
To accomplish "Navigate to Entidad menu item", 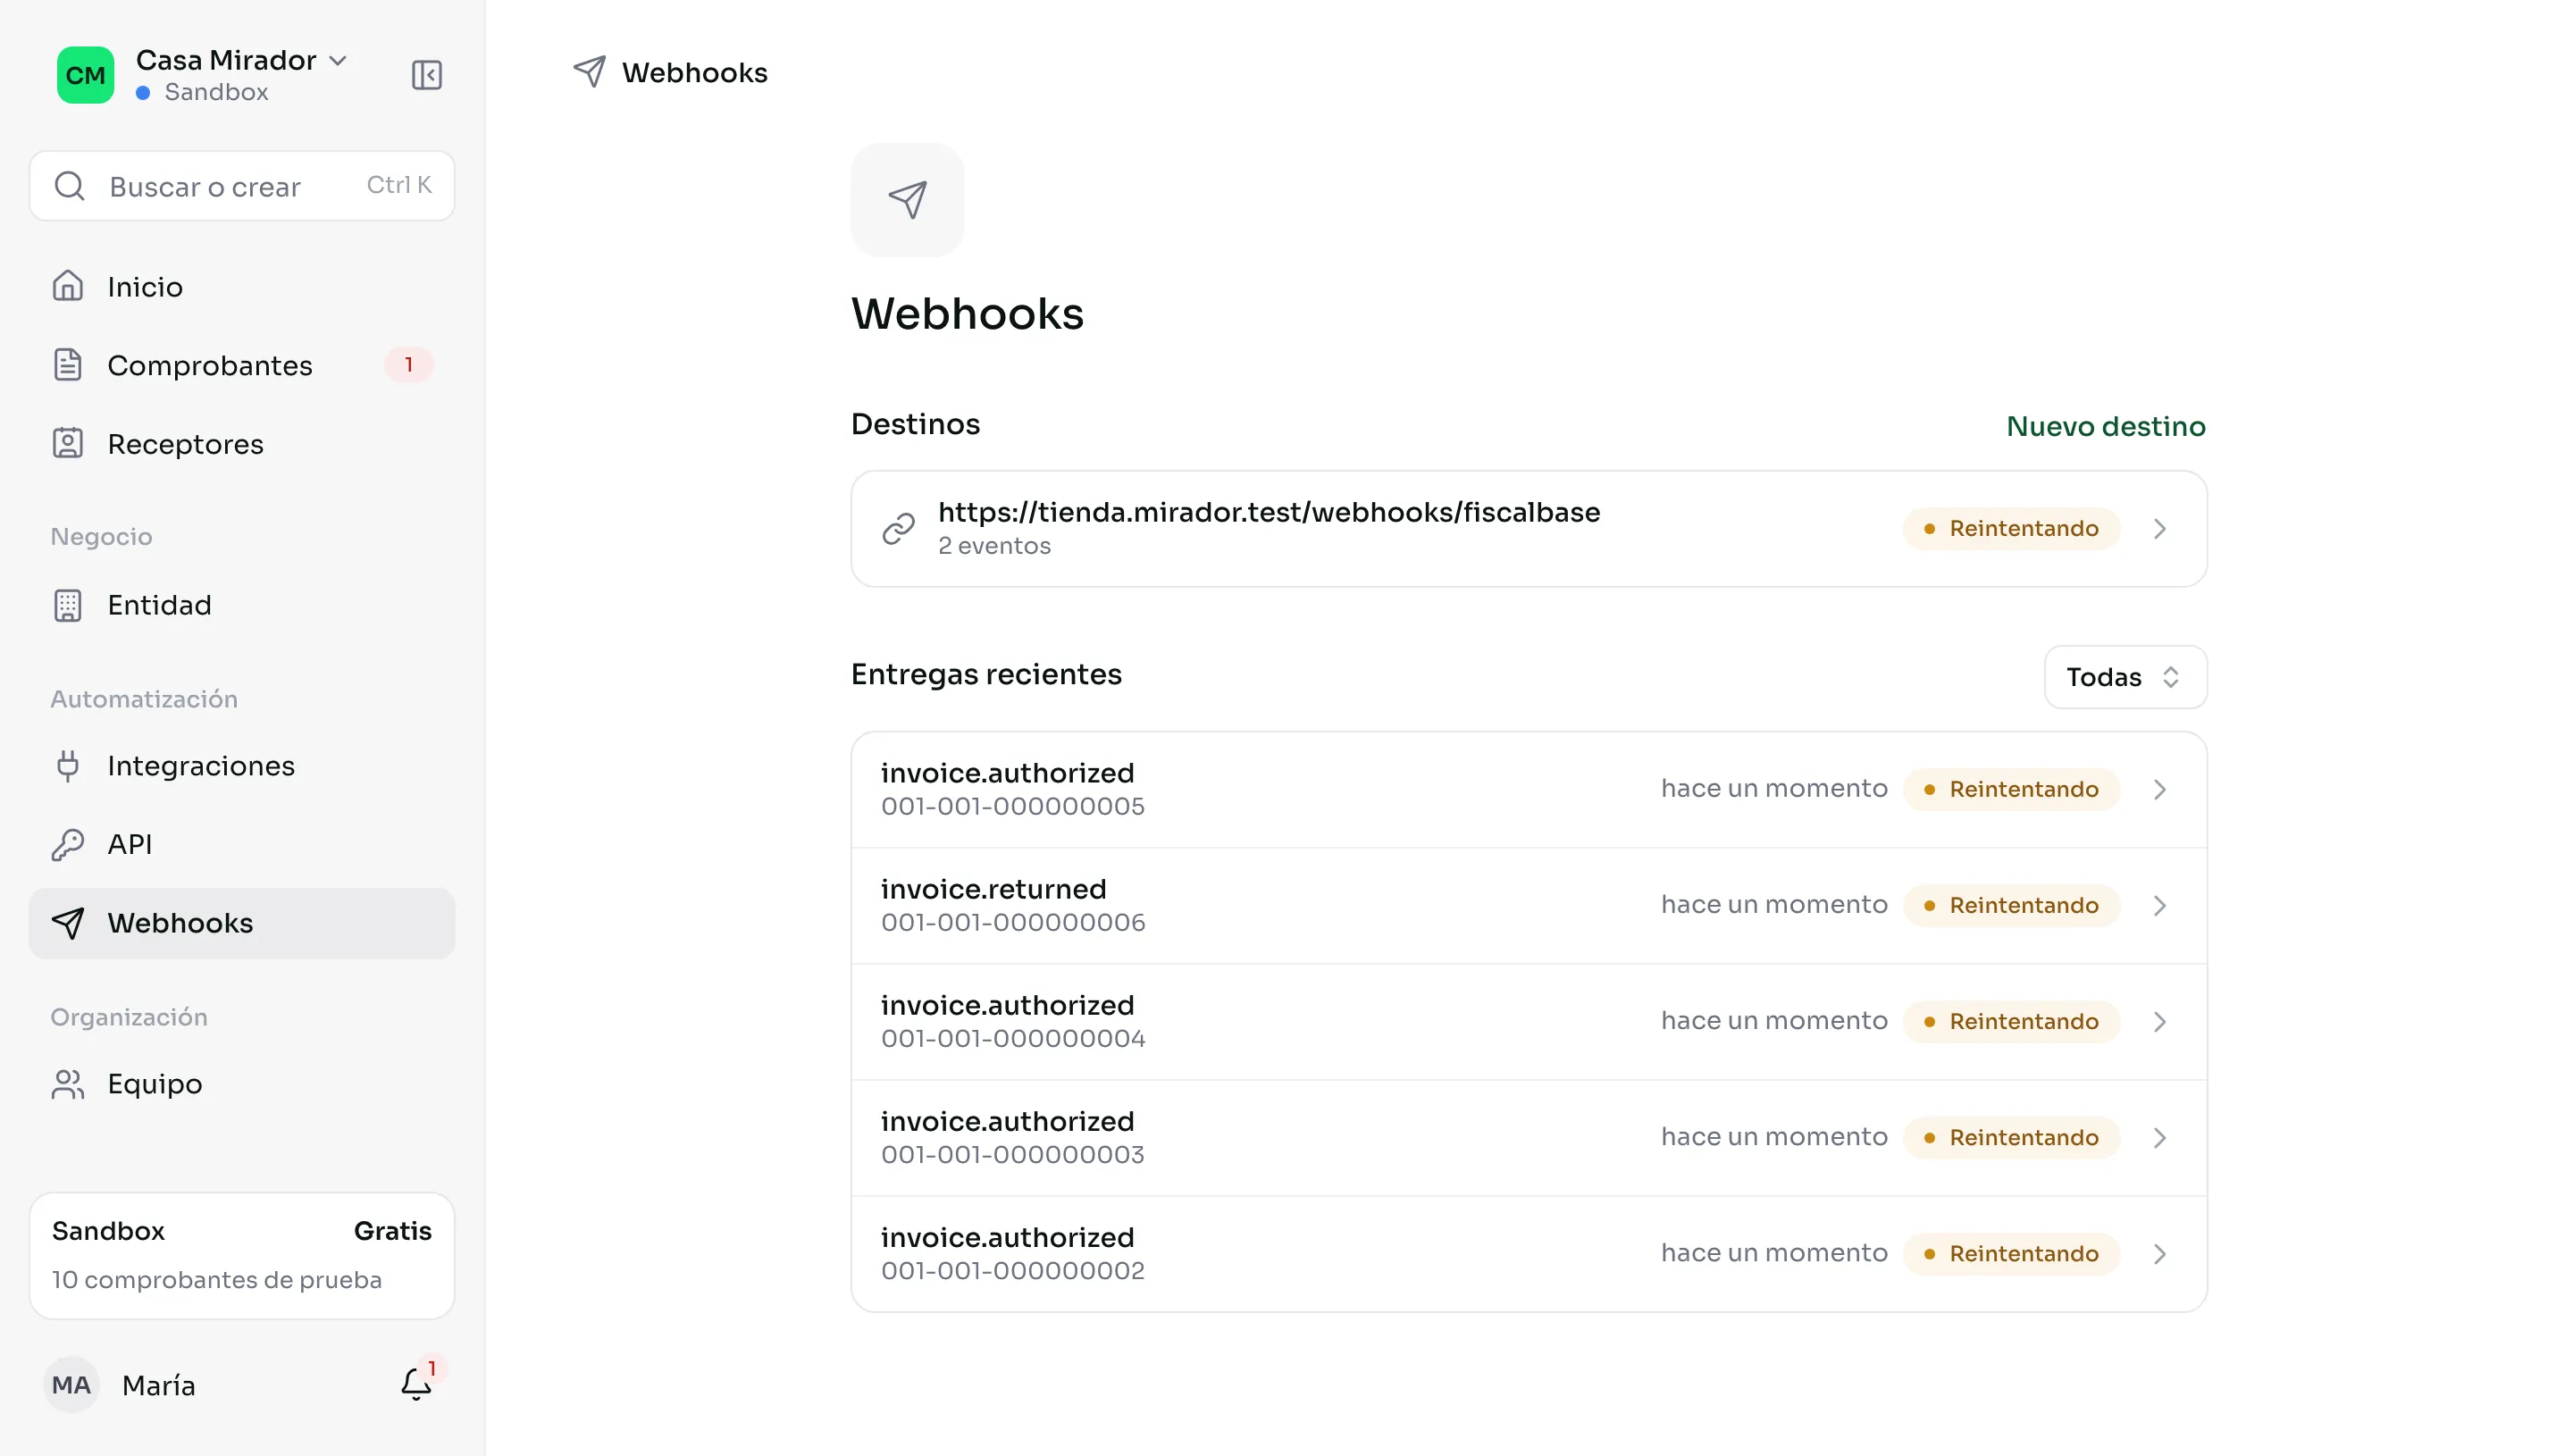I will (242, 605).
